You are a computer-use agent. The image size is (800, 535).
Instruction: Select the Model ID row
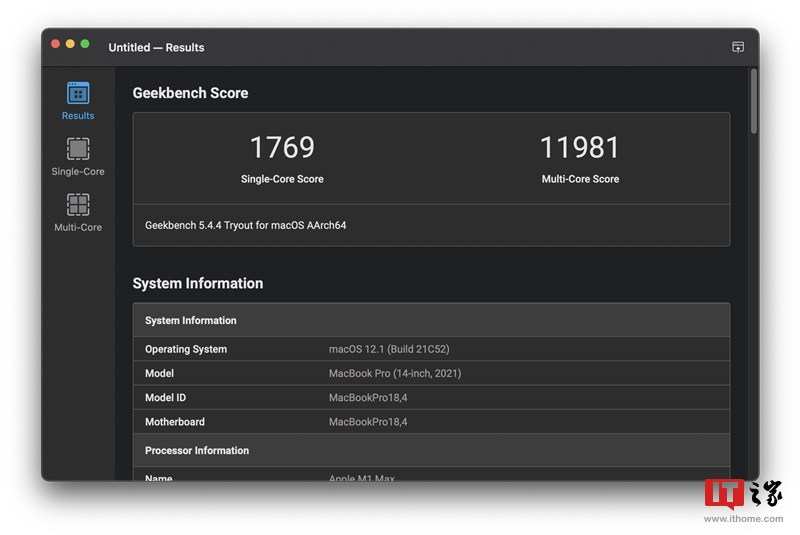(x=431, y=398)
